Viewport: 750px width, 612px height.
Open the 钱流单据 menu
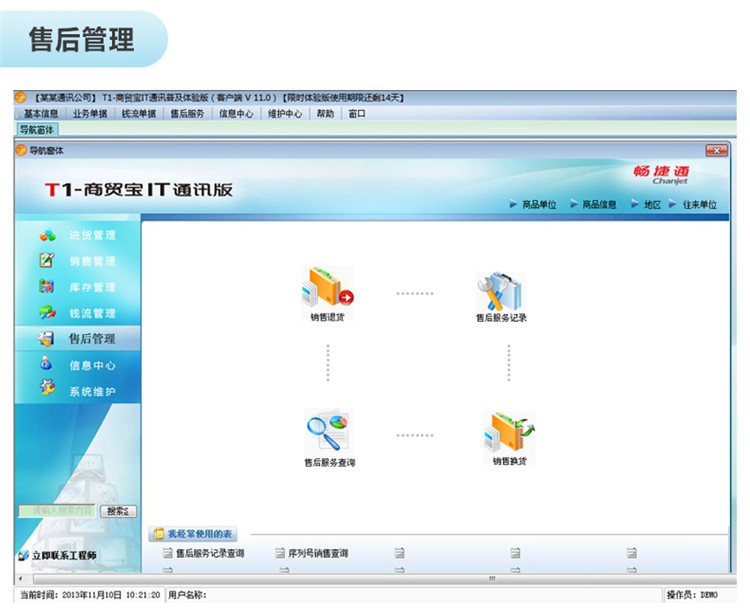[x=139, y=114]
